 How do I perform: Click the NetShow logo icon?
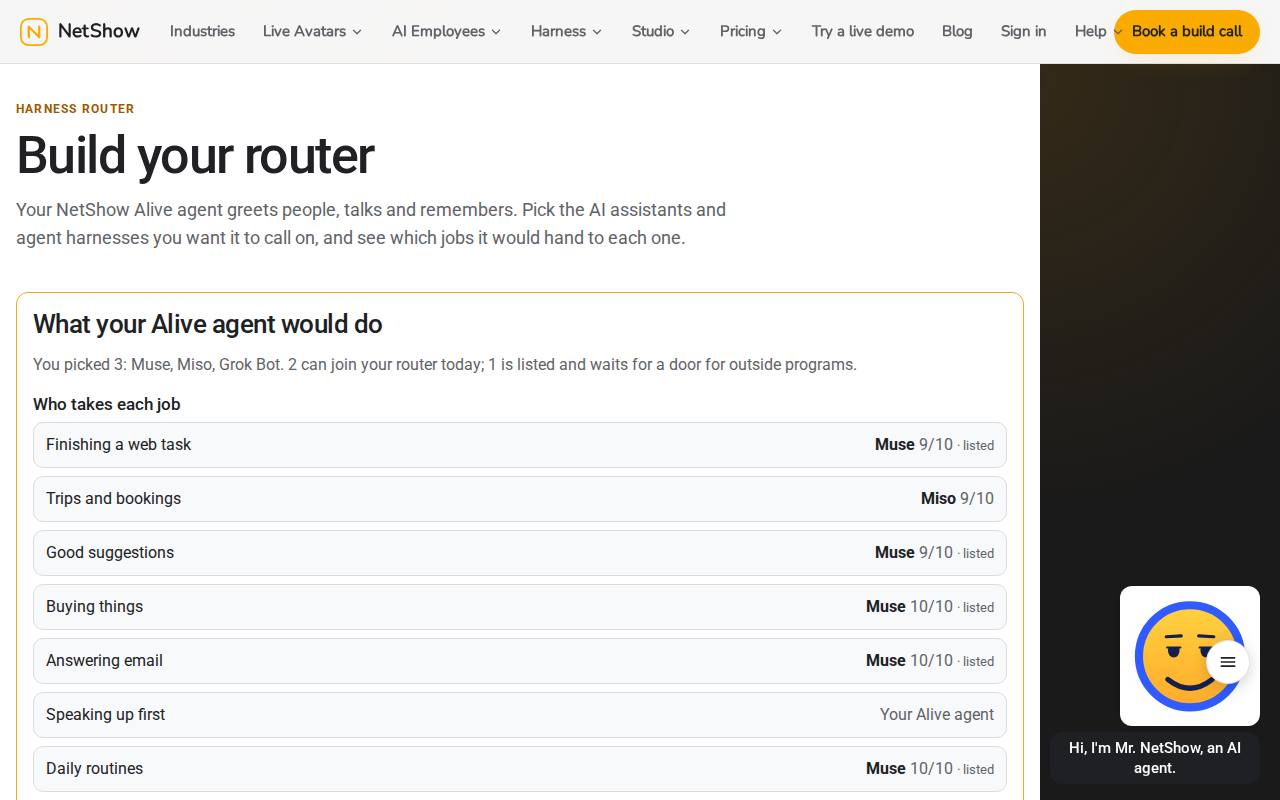[34, 32]
